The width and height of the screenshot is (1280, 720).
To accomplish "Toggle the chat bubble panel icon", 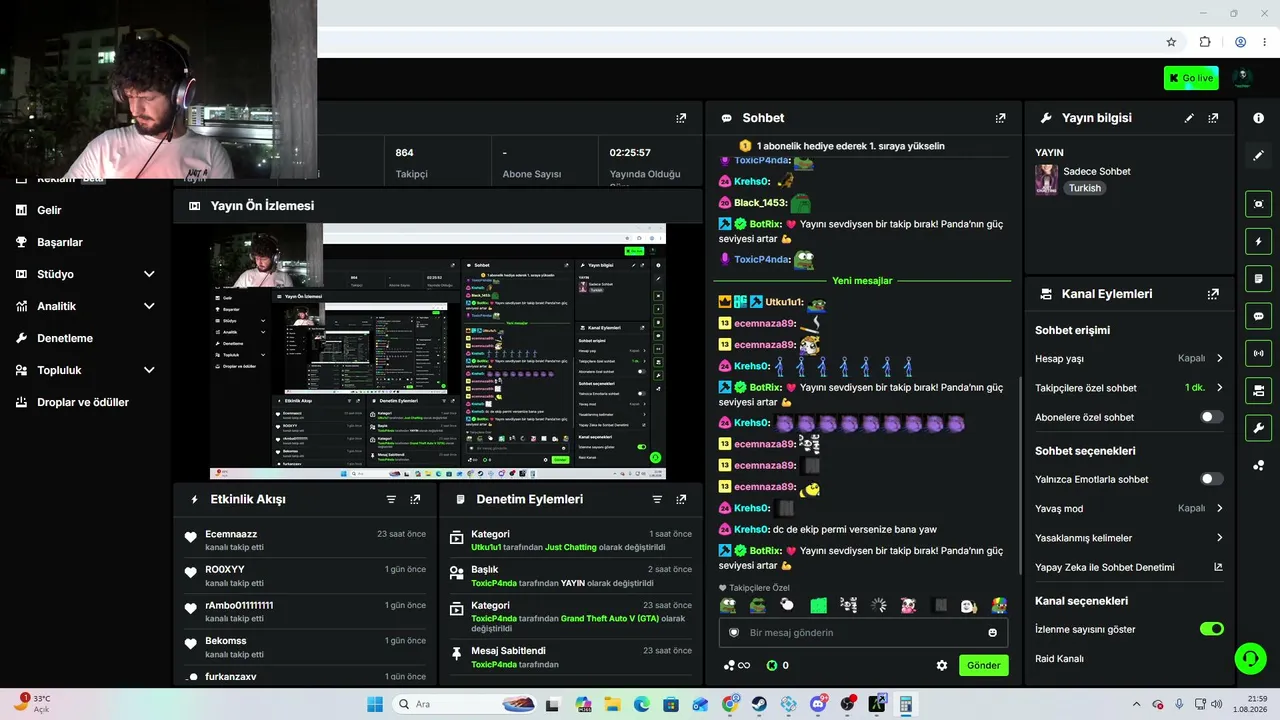I will 1258,316.
